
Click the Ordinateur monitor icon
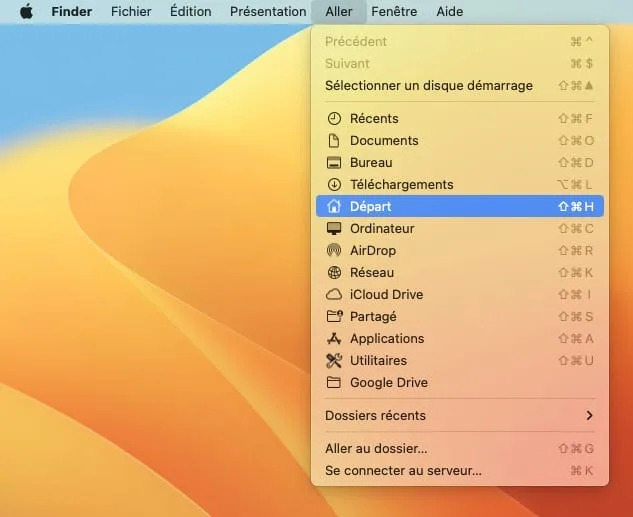point(334,228)
